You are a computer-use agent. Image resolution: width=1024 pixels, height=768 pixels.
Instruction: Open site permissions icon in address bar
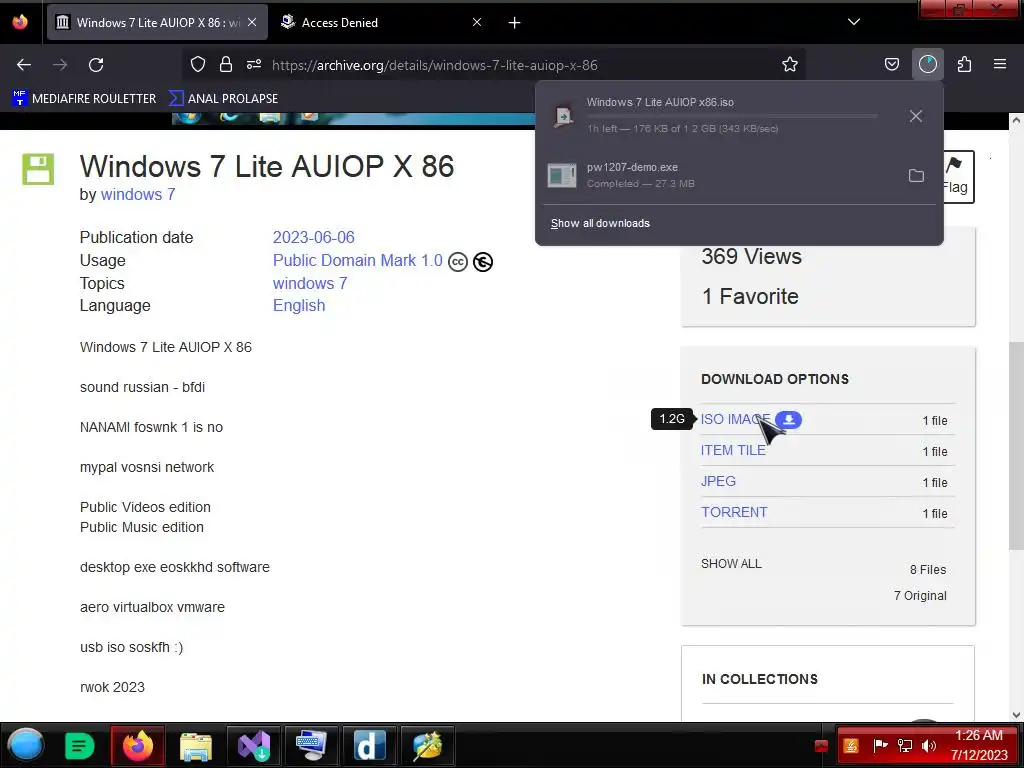(x=254, y=64)
